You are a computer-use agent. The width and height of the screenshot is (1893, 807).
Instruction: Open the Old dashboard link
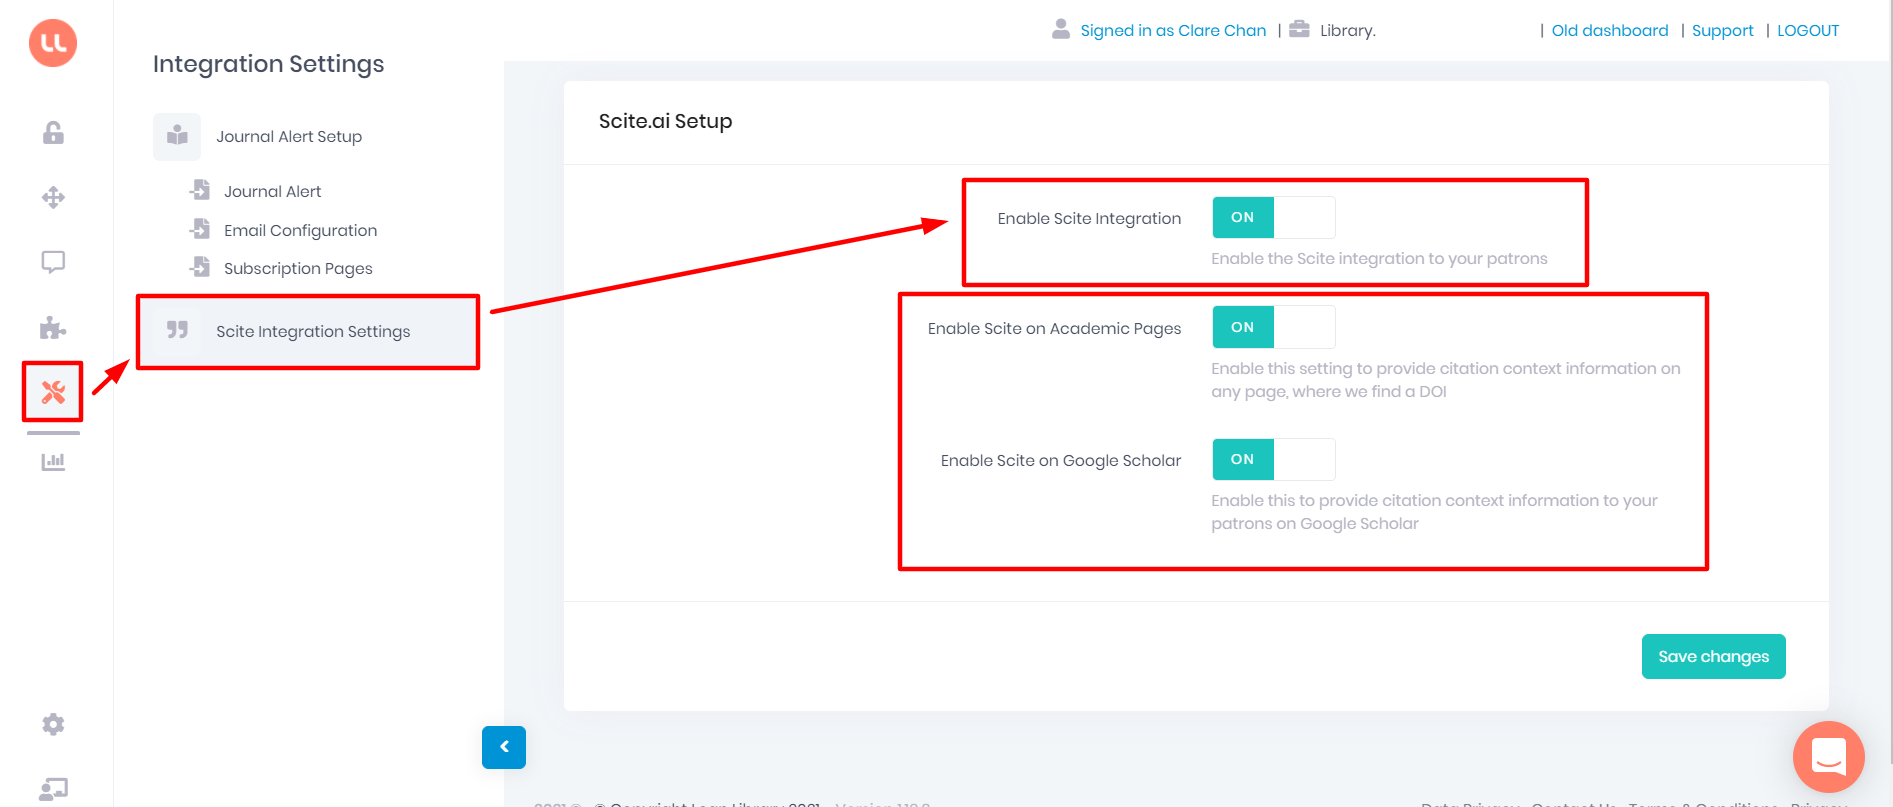click(1610, 30)
